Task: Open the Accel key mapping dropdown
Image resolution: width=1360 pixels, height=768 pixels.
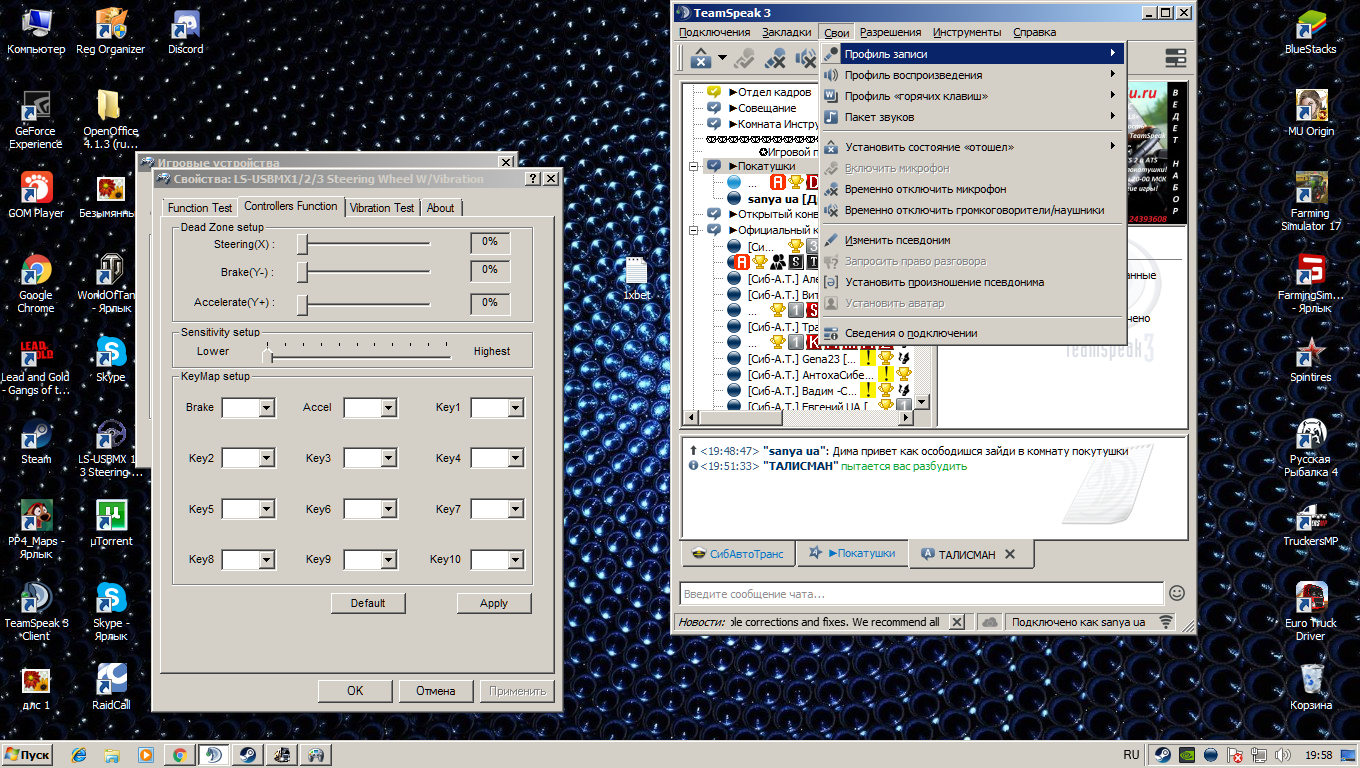Action: [388, 408]
